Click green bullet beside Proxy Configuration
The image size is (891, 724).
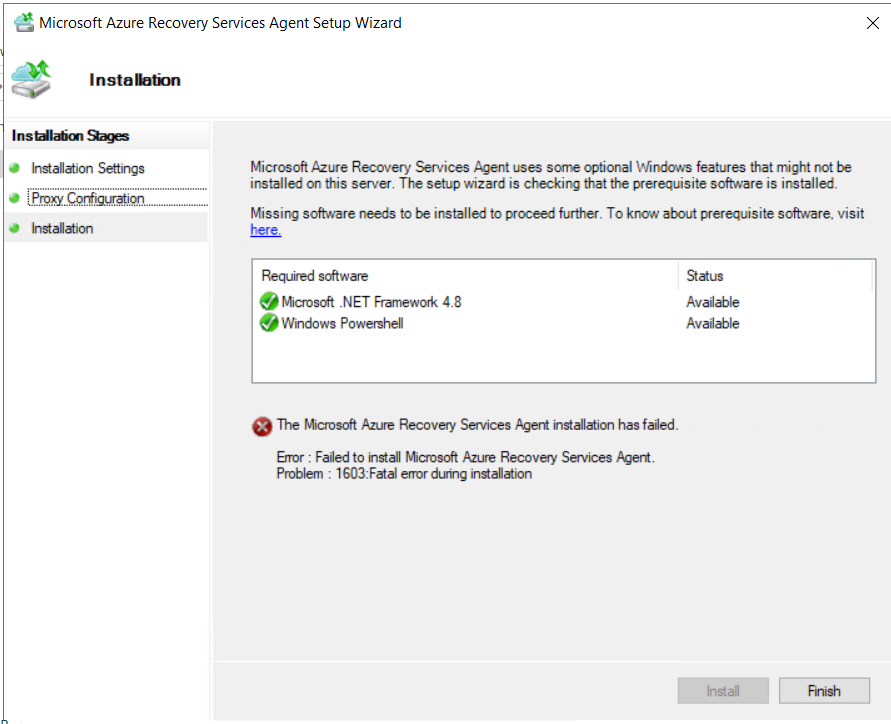click(15, 198)
